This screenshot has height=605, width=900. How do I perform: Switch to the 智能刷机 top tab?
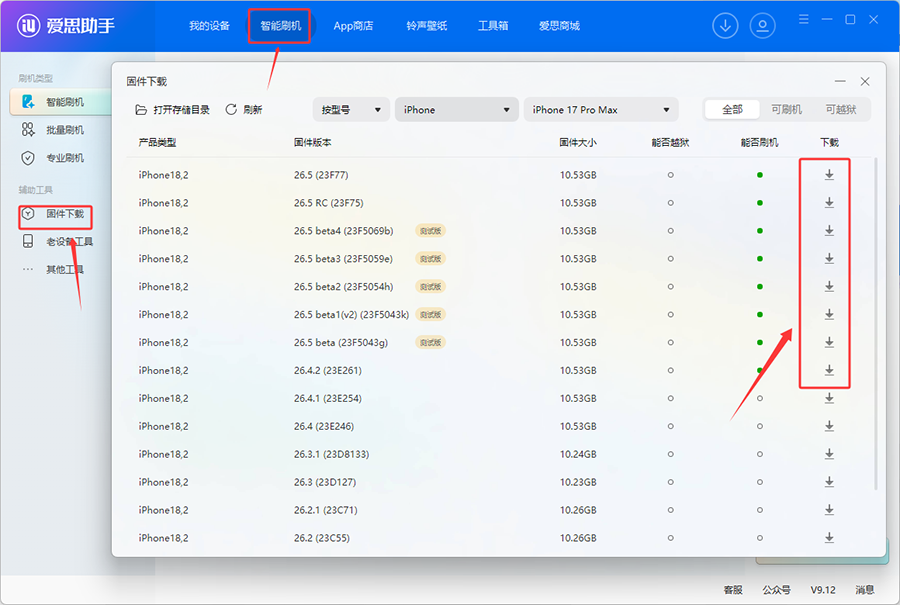[x=280, y=26]
